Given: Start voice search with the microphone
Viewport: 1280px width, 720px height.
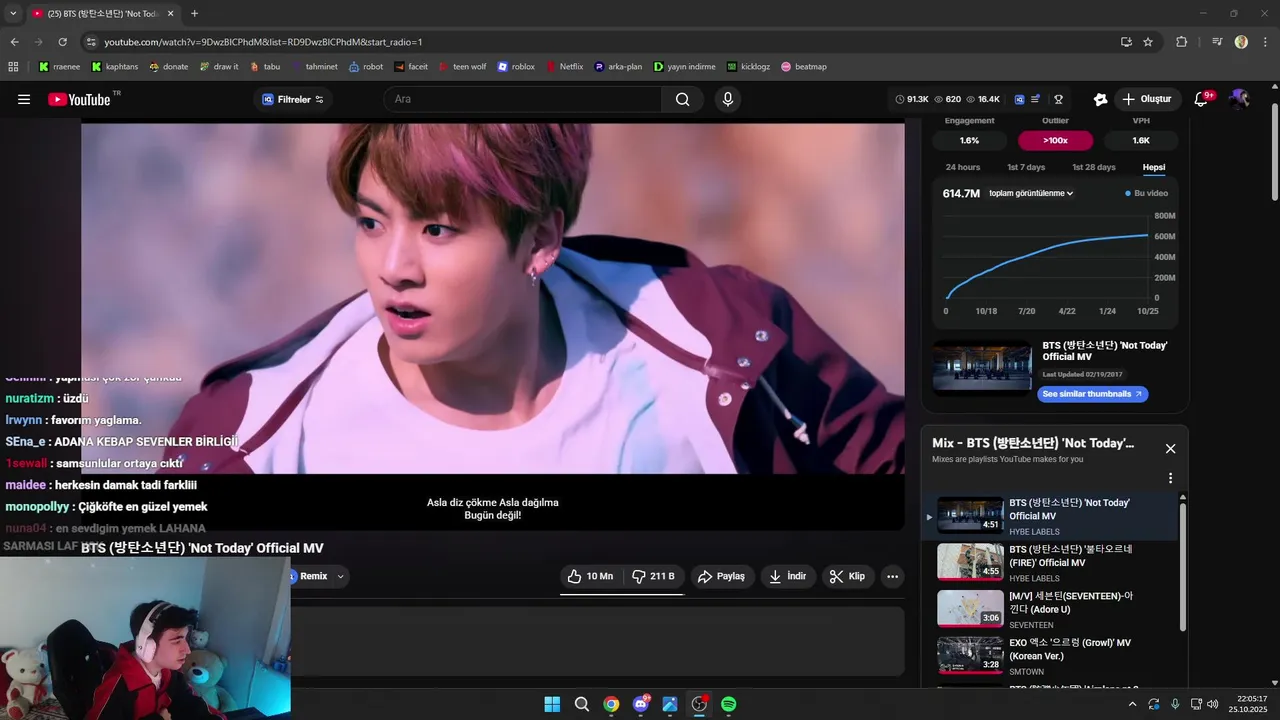Looking at the screenshot, I should click(x=728, y=99).
